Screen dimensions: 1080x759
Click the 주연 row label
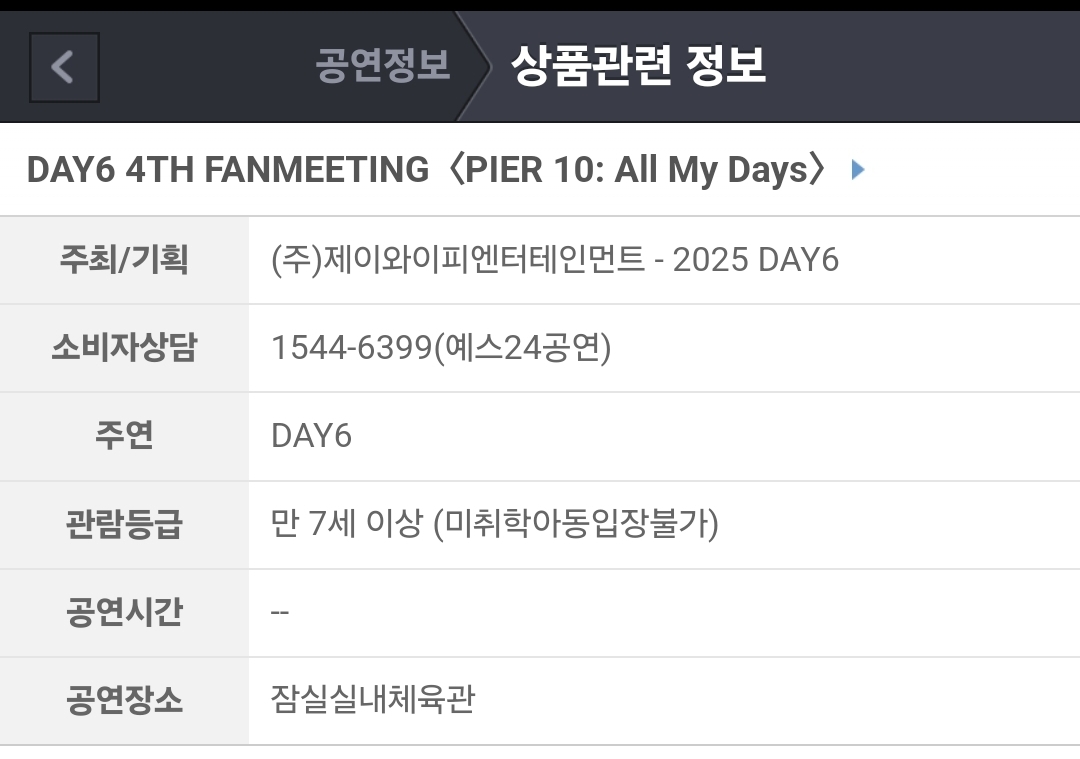(124, 436)
